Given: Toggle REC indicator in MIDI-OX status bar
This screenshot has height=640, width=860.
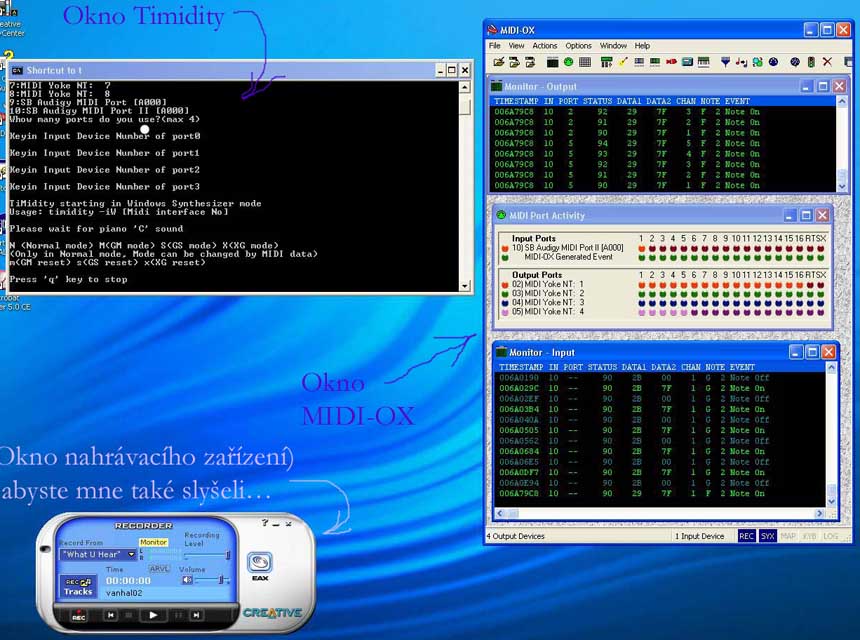Looking at the screenshot, I should (x=746, y=536).
